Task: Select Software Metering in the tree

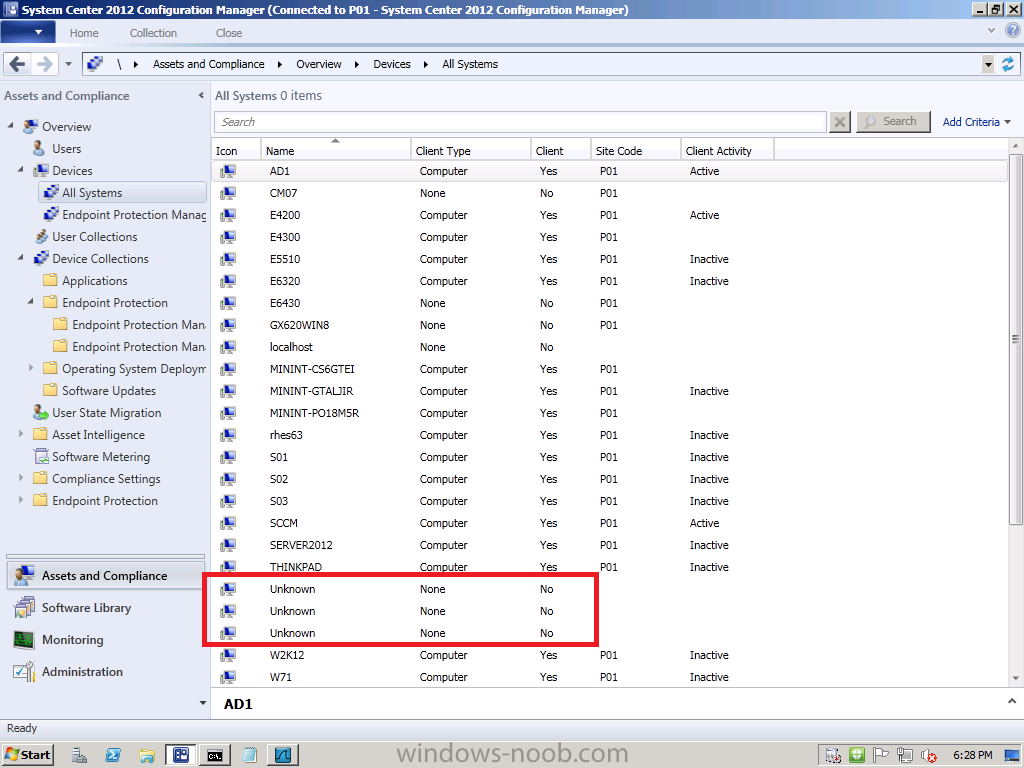Action: tap(101, 457)
